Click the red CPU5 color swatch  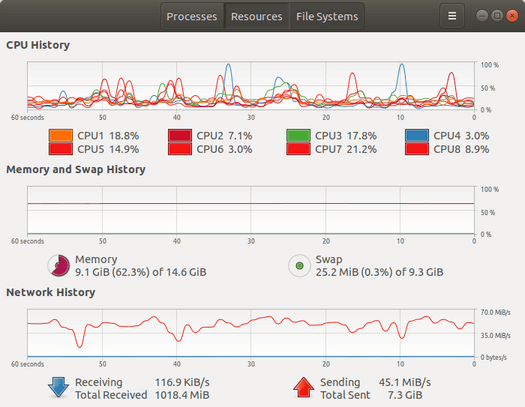pos(61,149)
